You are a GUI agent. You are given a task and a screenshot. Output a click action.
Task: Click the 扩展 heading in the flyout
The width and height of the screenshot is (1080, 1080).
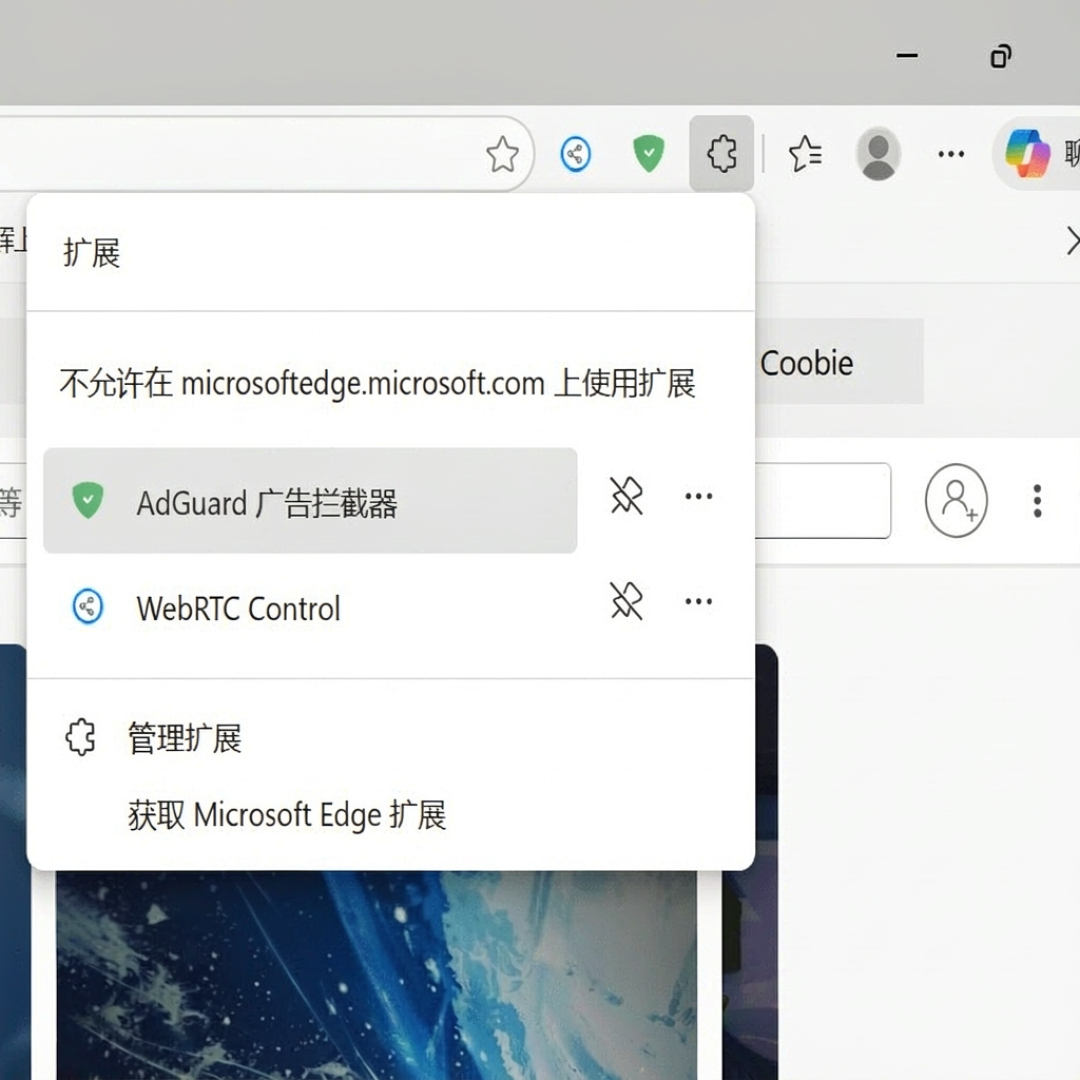tap(92, 253)
